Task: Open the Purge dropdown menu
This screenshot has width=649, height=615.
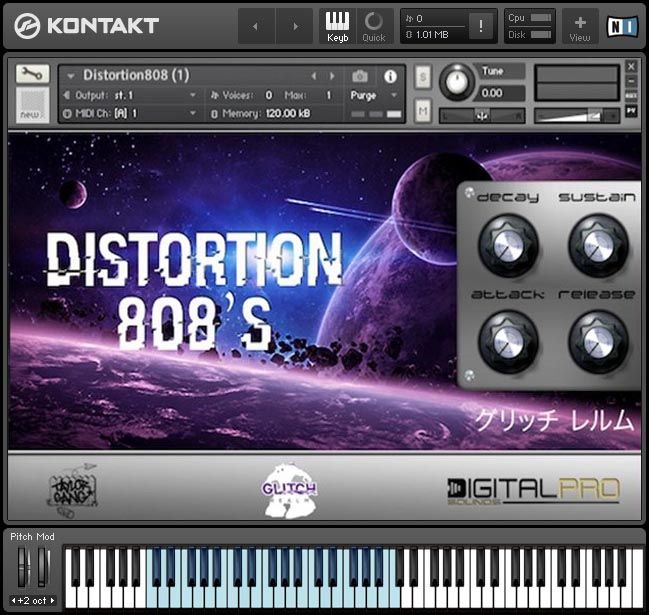Action: tap(374, 95)
